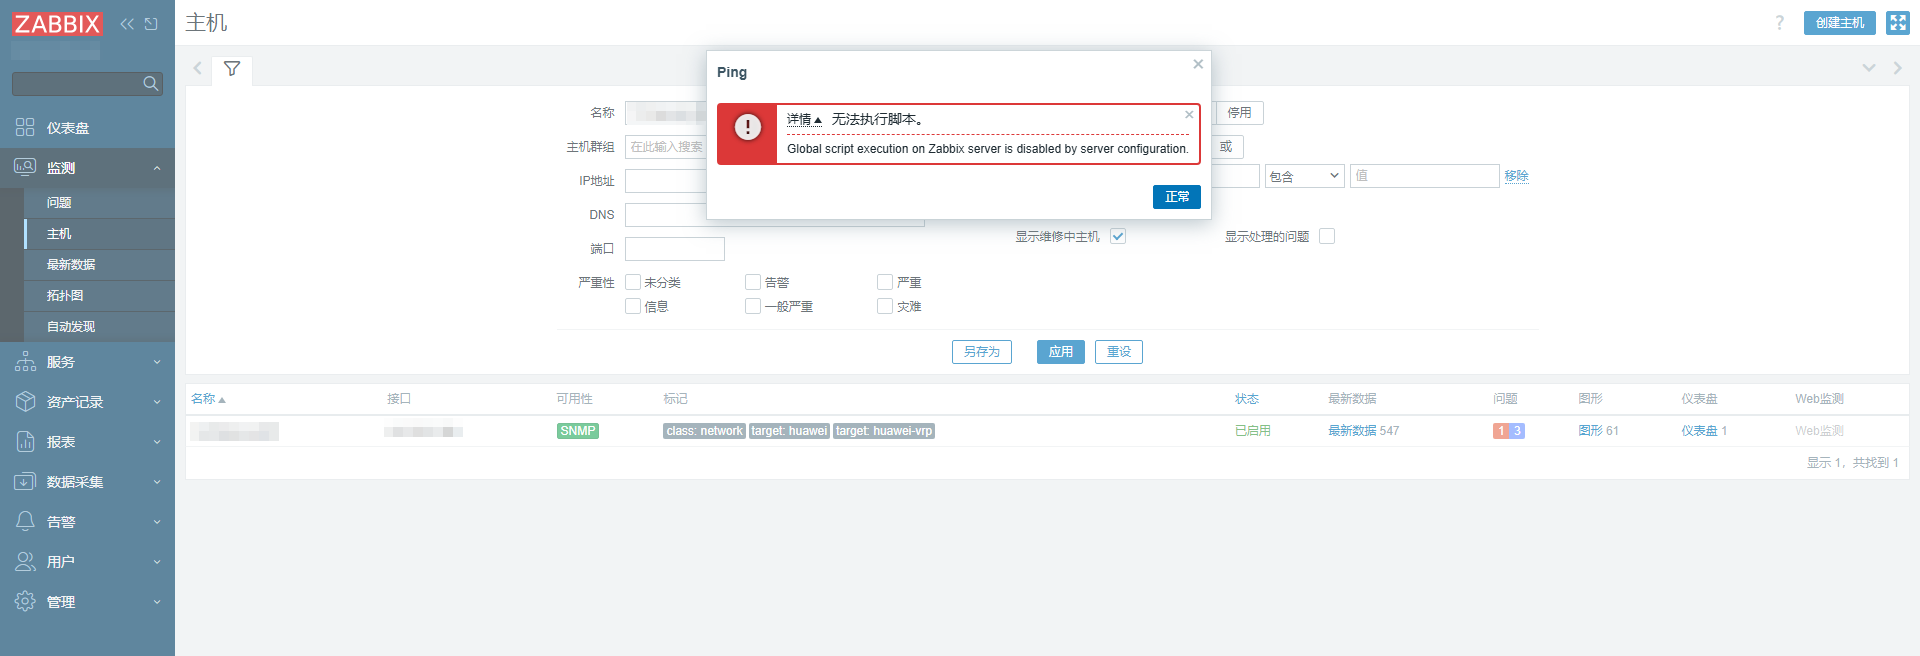The height and width of the screenshot is (656, 1920).
Task: Open 问题 in monitoring submenu
Action: (x=59, y=203)
